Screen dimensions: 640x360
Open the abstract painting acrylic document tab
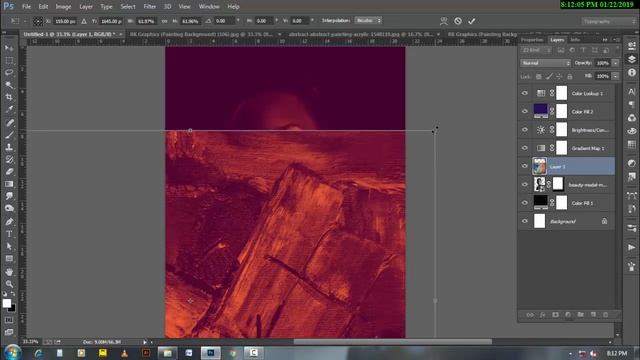(x=361, y=34)
